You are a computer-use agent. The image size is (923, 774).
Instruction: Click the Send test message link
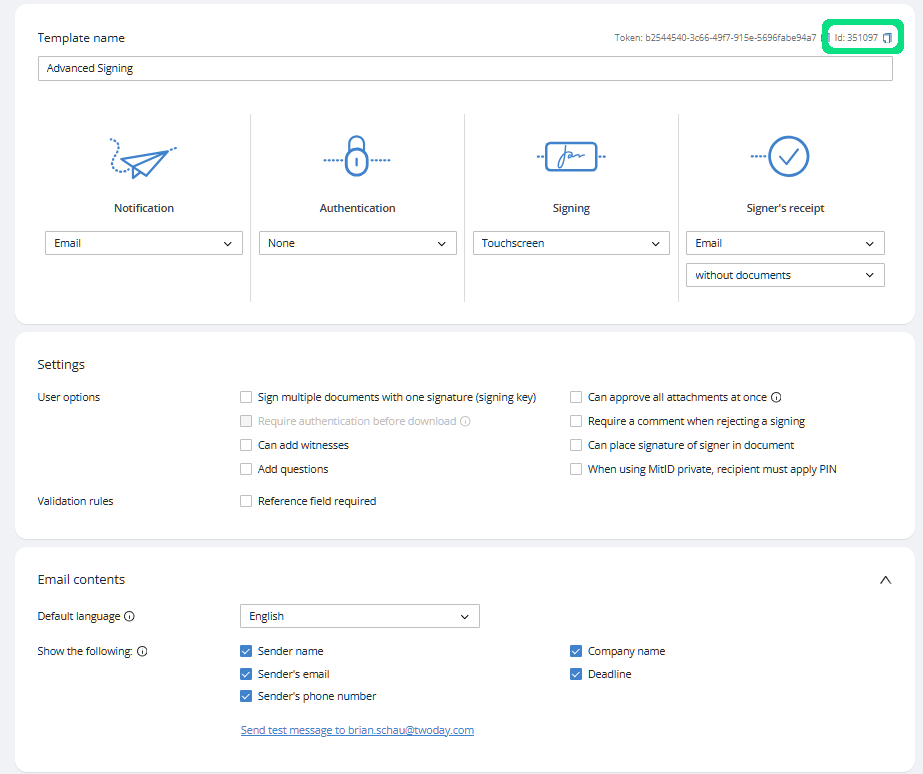pyautogui.click(x=357, y=730)
